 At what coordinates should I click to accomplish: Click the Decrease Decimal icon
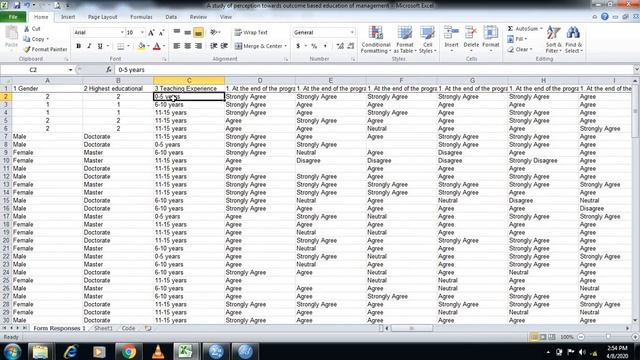[x=351, y=46]
